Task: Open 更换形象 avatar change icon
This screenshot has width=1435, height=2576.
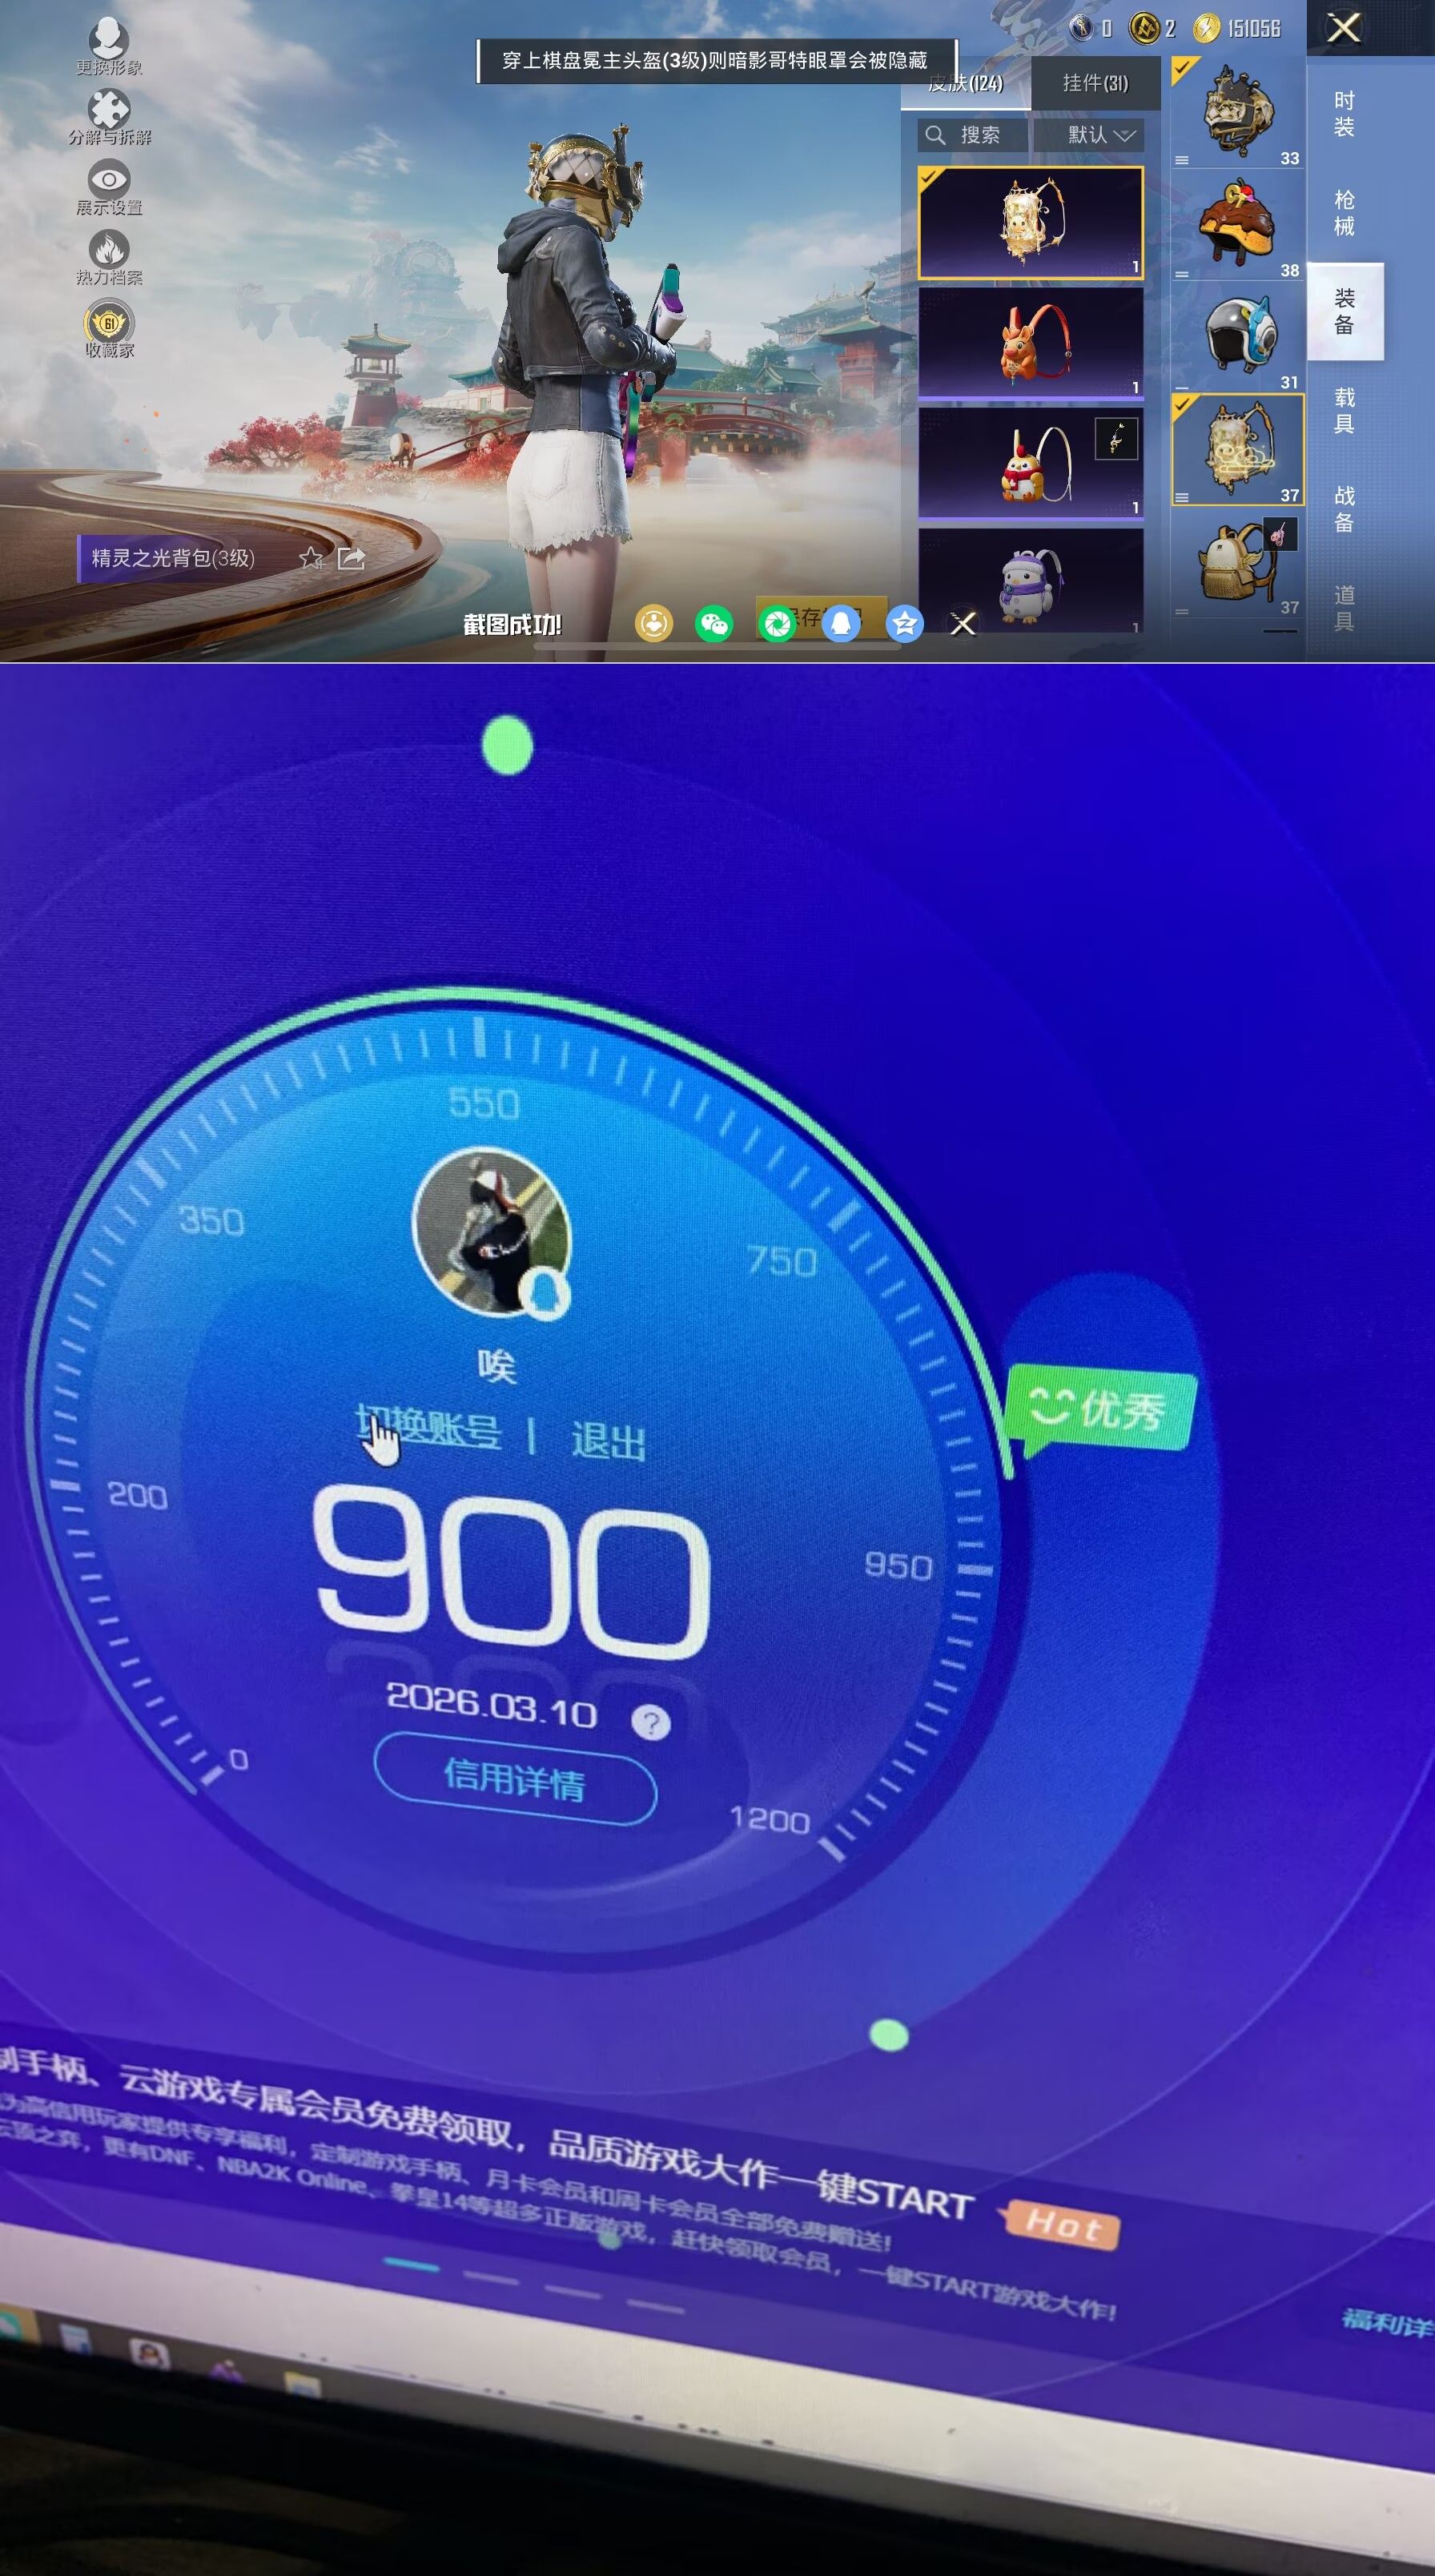Action: click(x=108, y=40)
